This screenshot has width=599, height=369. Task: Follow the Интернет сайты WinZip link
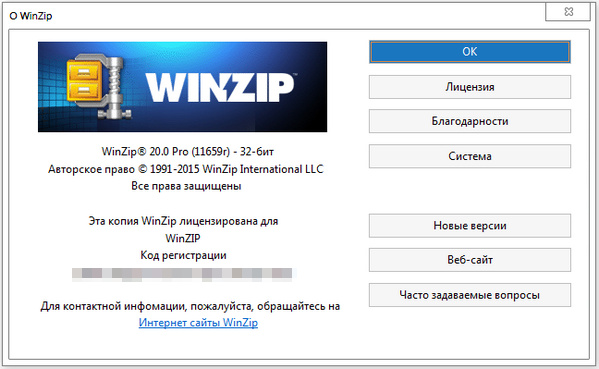(198, 323)
